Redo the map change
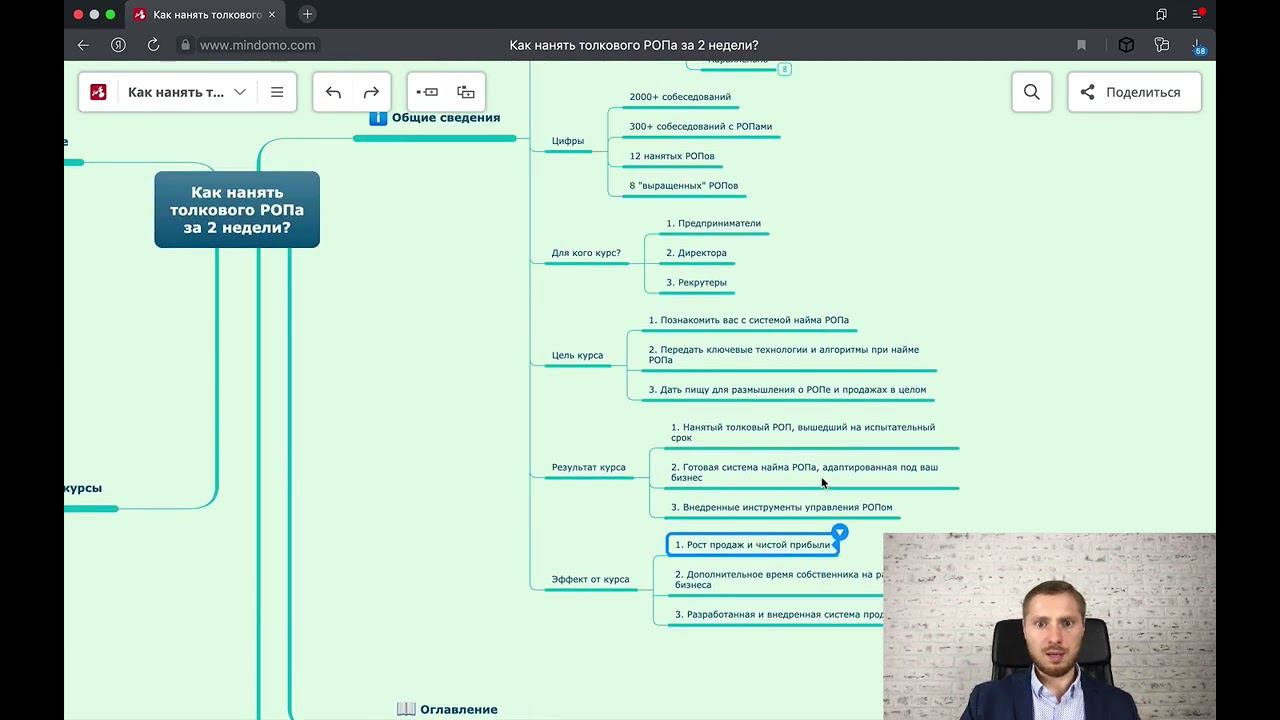The image size is (1280, 720). coord(371,92)
